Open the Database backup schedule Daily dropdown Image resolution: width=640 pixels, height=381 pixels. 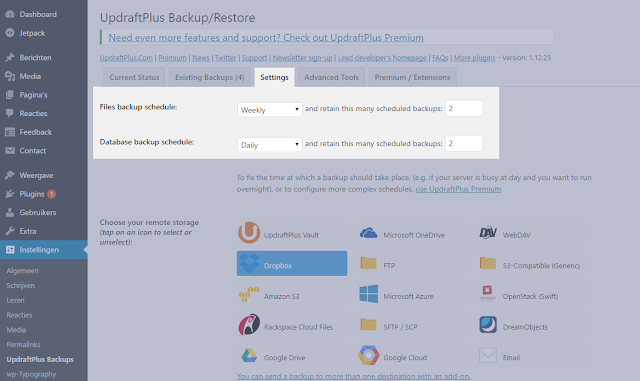point(269,145)
